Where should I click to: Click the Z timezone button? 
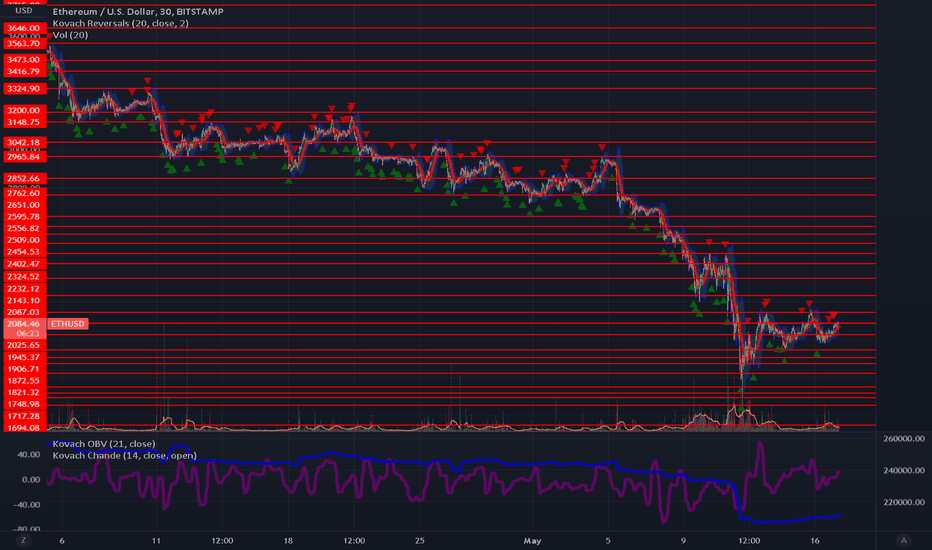(23, 540)
